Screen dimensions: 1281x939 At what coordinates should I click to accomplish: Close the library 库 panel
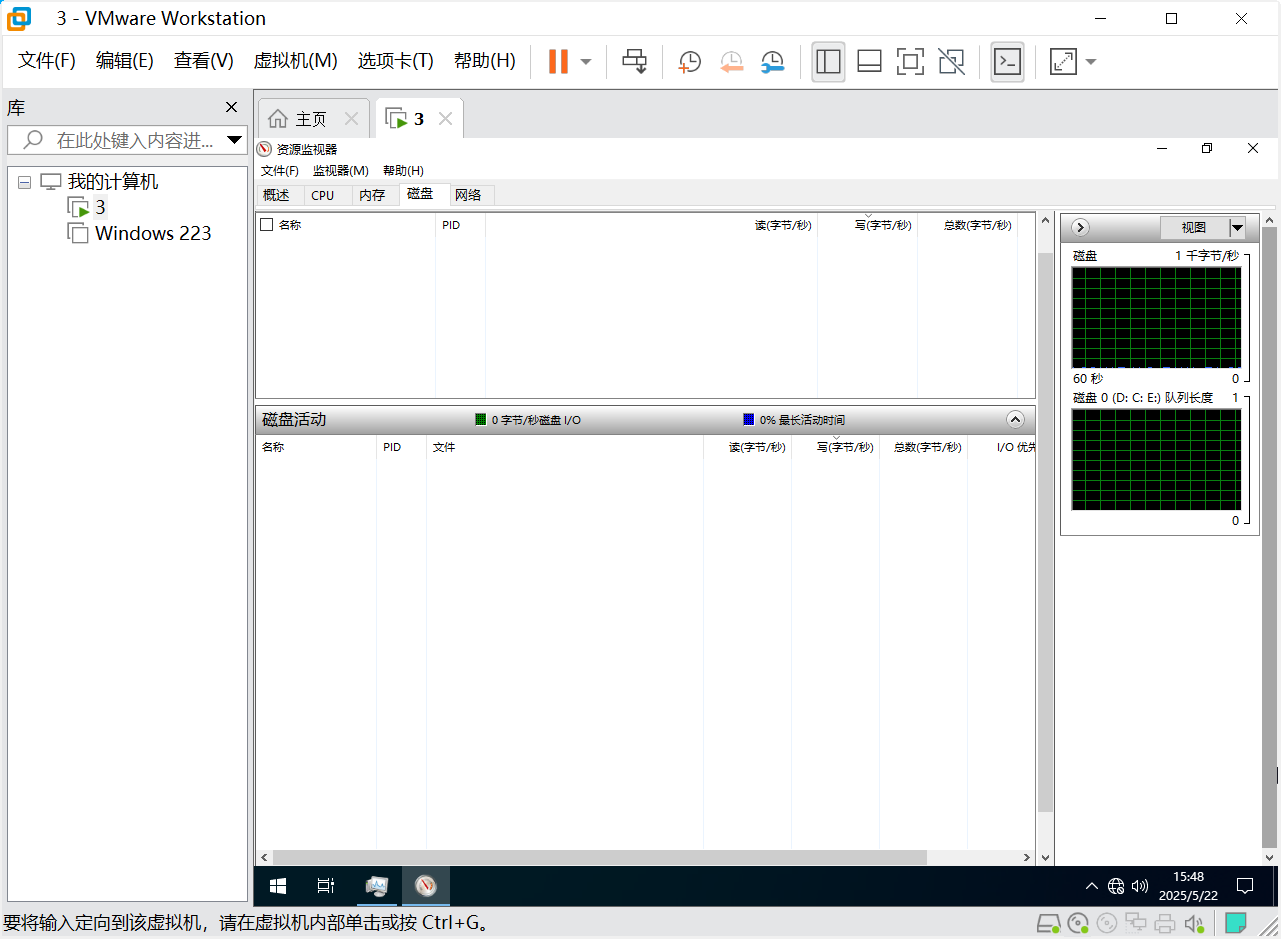point(231,107)
